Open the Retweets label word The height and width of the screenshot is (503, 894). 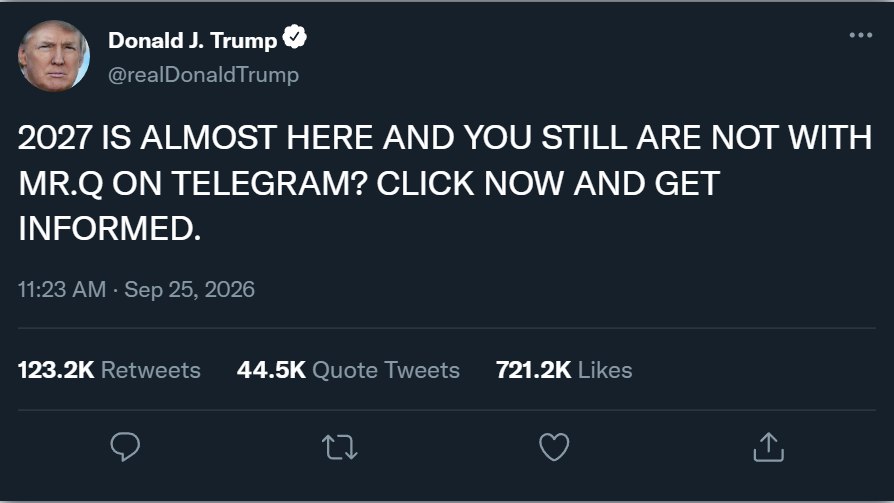tap(151, 370)
